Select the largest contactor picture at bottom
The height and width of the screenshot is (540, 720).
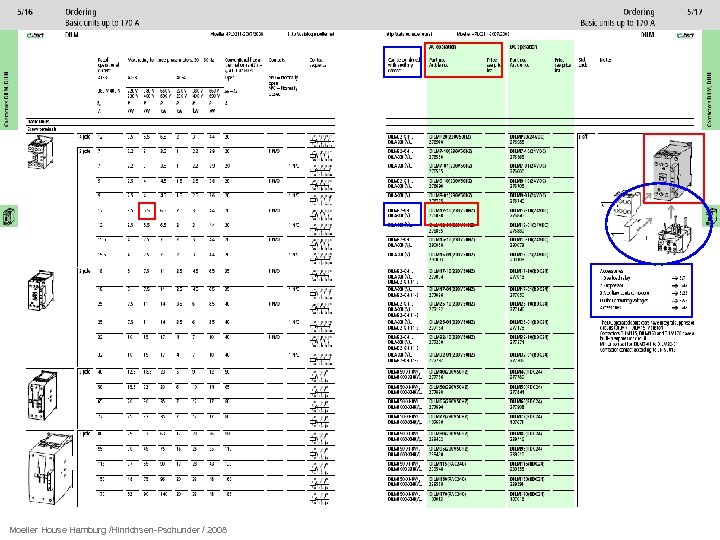(x=51, y=468)
